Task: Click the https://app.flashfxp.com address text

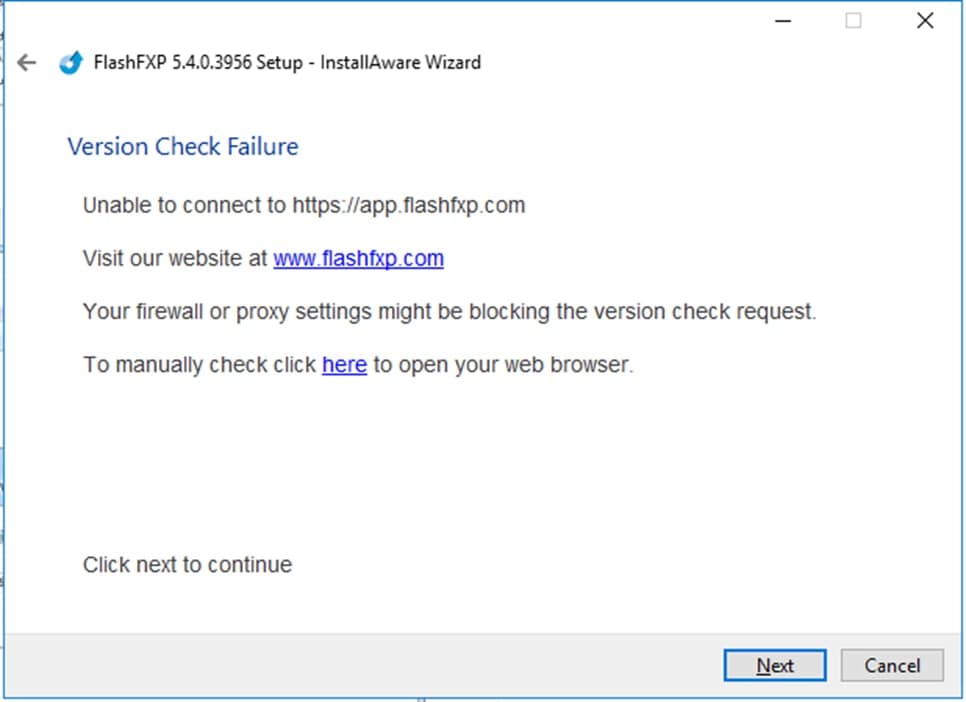Action: pyautogui.click(x=408, y=206)
